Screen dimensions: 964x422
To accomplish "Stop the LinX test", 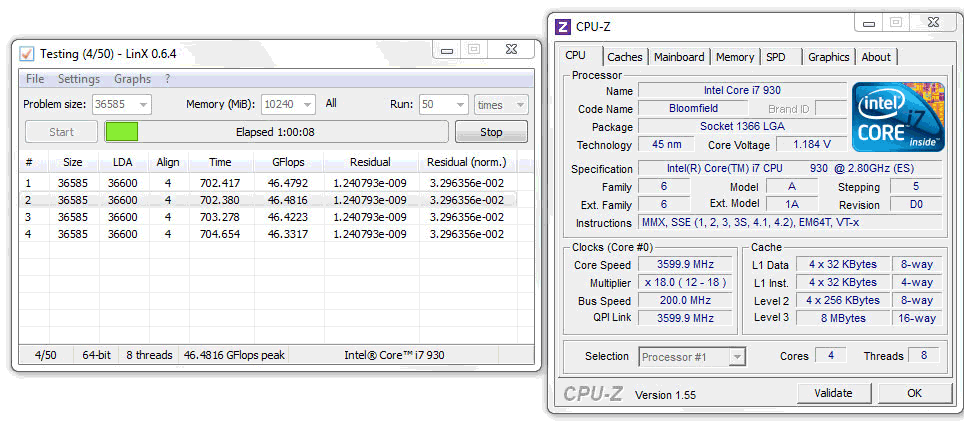I will tap(491, 132).
